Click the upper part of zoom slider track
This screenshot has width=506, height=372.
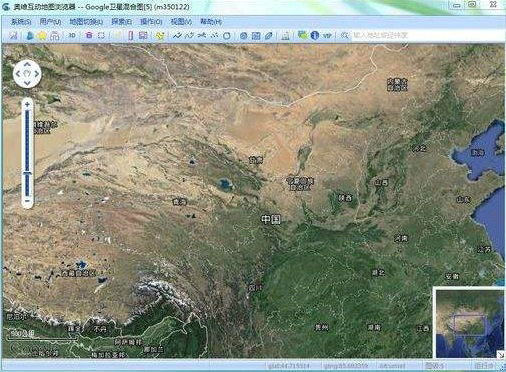pos(27,140)
